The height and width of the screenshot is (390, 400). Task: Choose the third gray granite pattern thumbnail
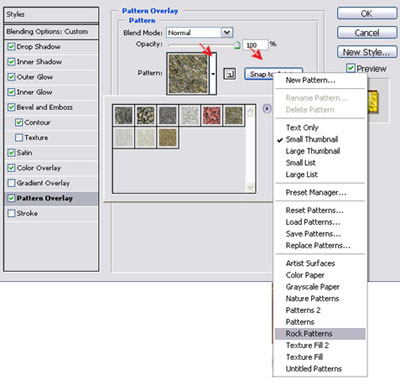(168, 115)
